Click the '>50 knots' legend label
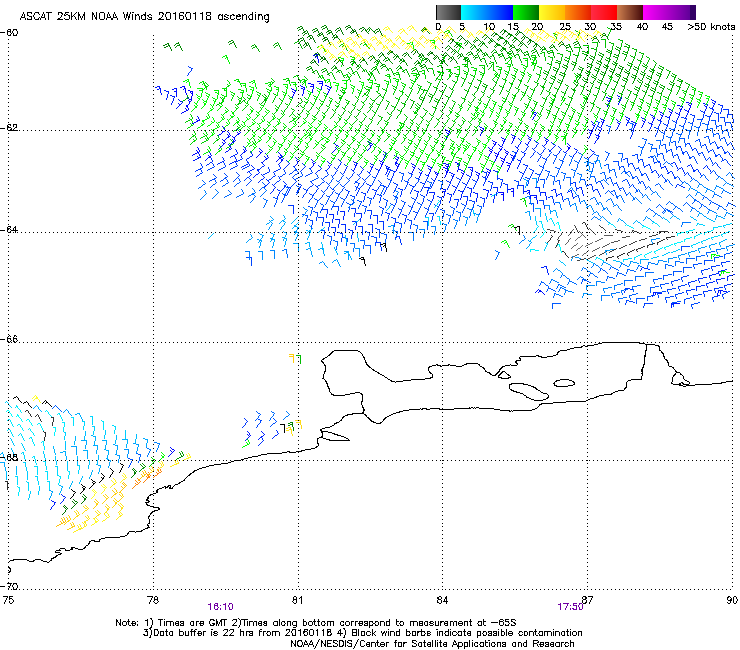 711,27
